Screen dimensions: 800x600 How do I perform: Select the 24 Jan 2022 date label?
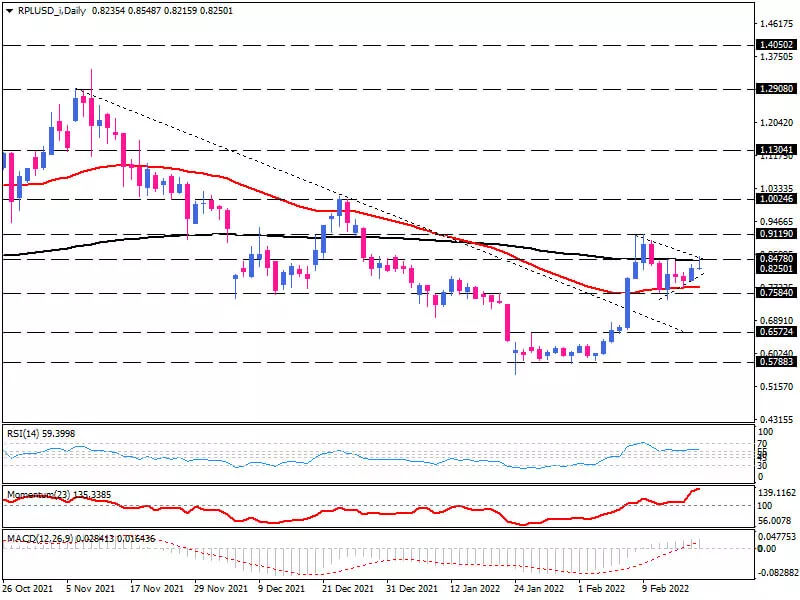(x=540, y=589)
